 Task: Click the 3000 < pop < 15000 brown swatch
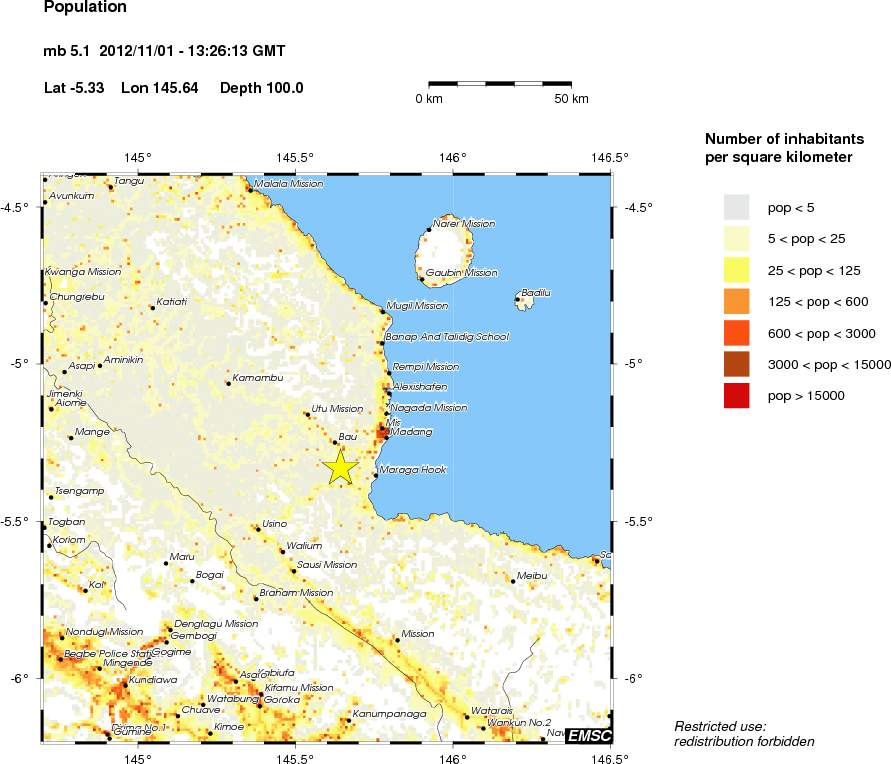[x=736, y=364]
